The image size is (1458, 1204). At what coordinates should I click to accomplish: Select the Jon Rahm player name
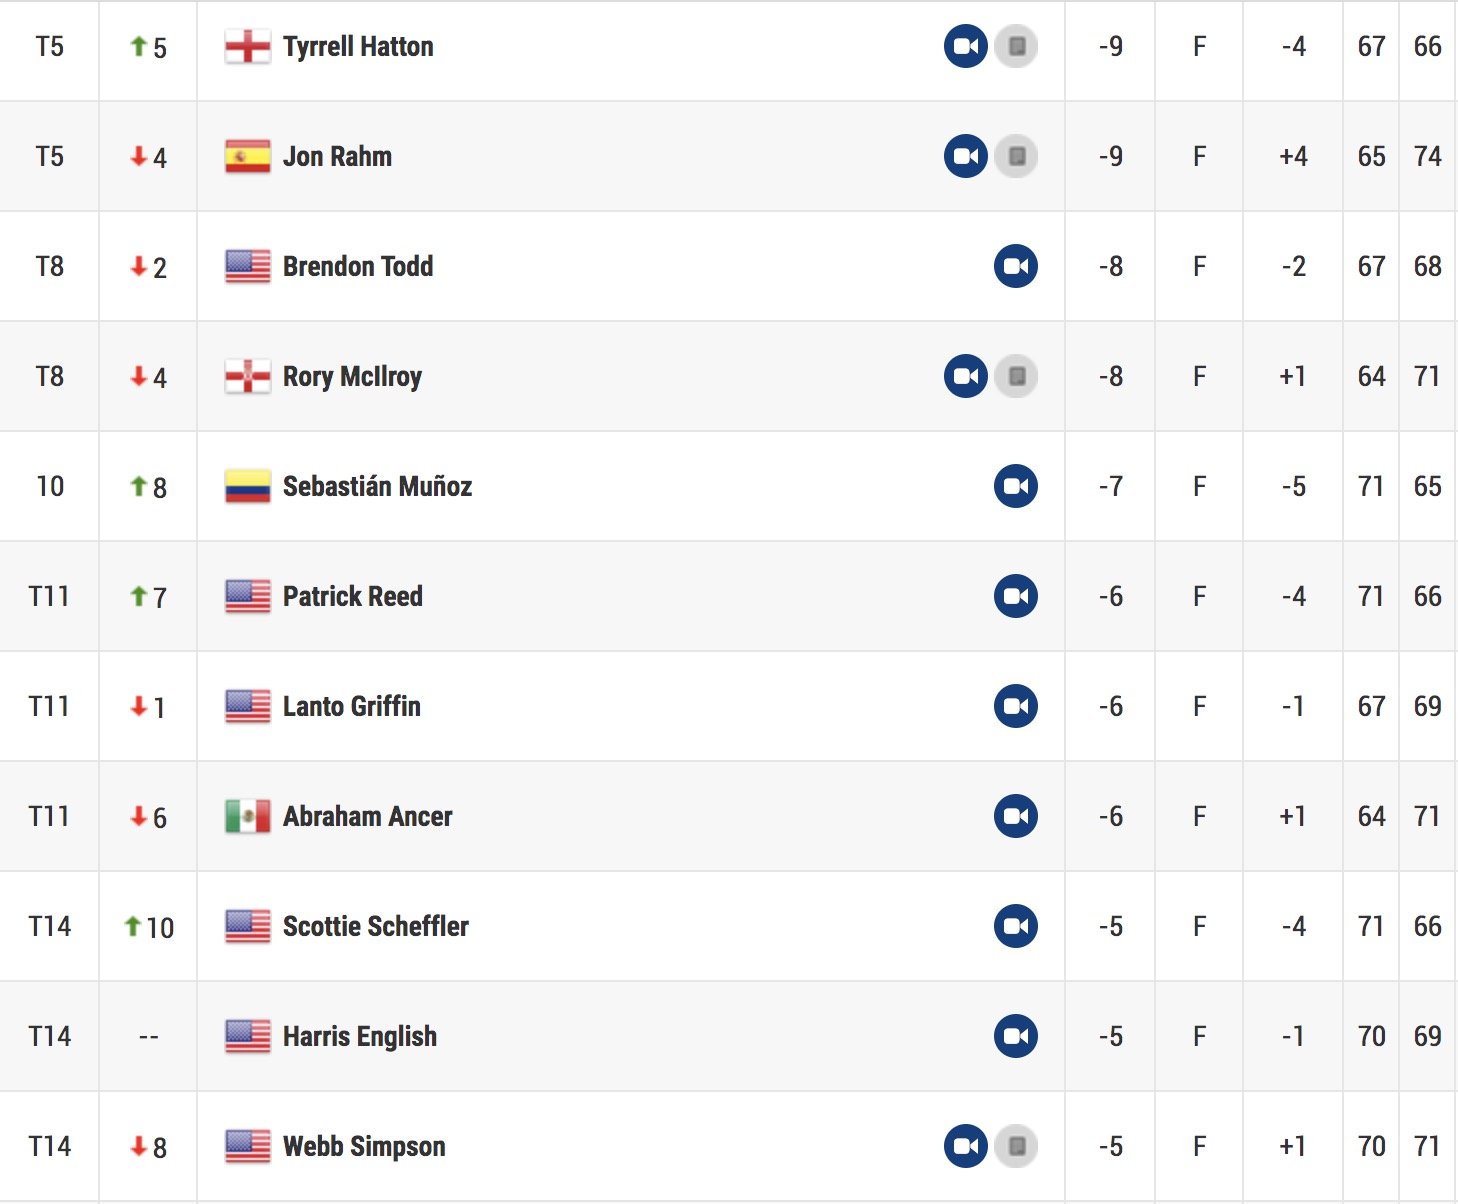(x=337, y=157)
